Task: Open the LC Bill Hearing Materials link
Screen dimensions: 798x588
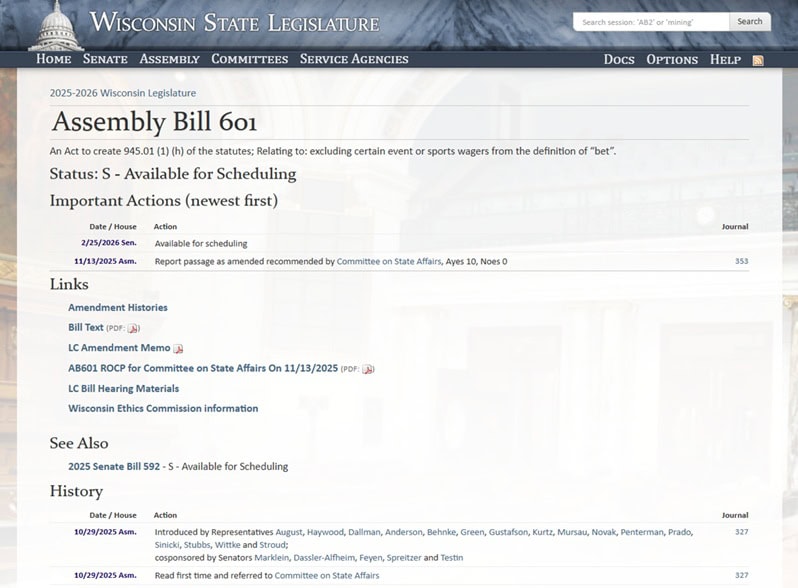Action: (x=124, y=388)
